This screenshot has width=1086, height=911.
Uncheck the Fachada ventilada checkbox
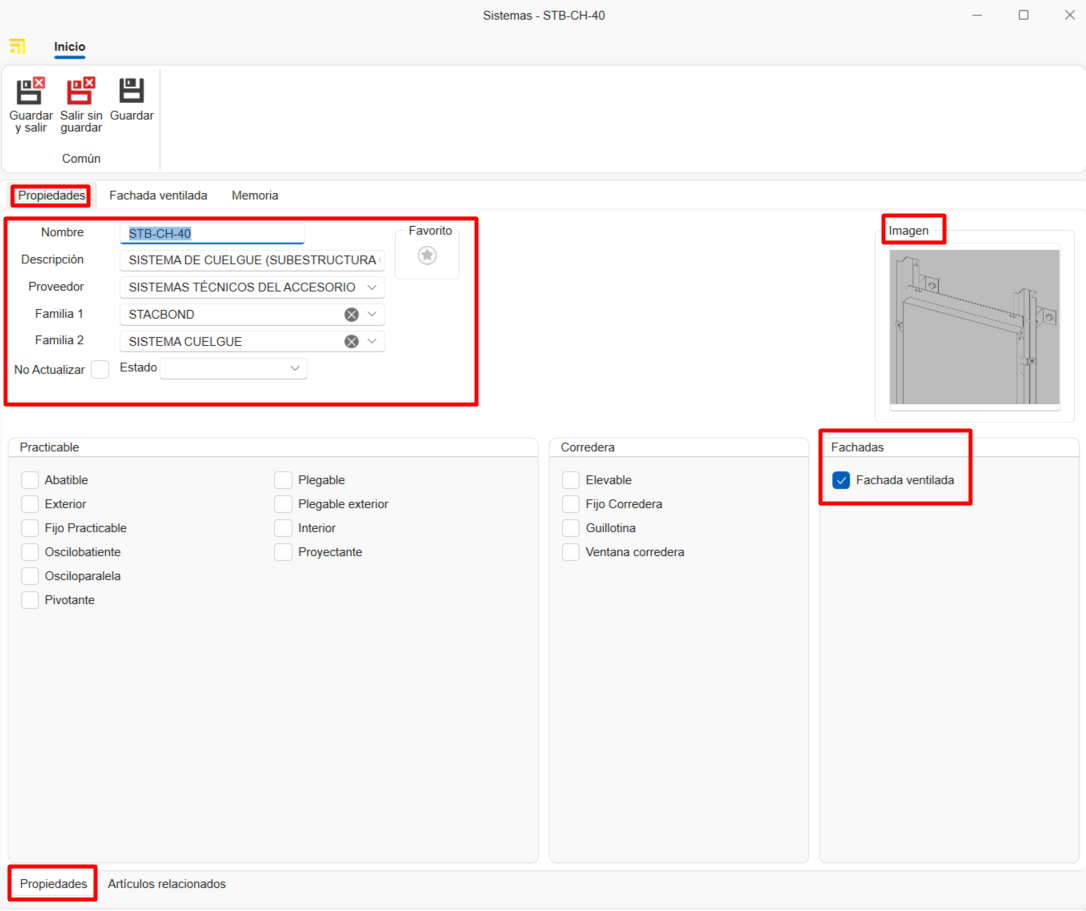841,480
